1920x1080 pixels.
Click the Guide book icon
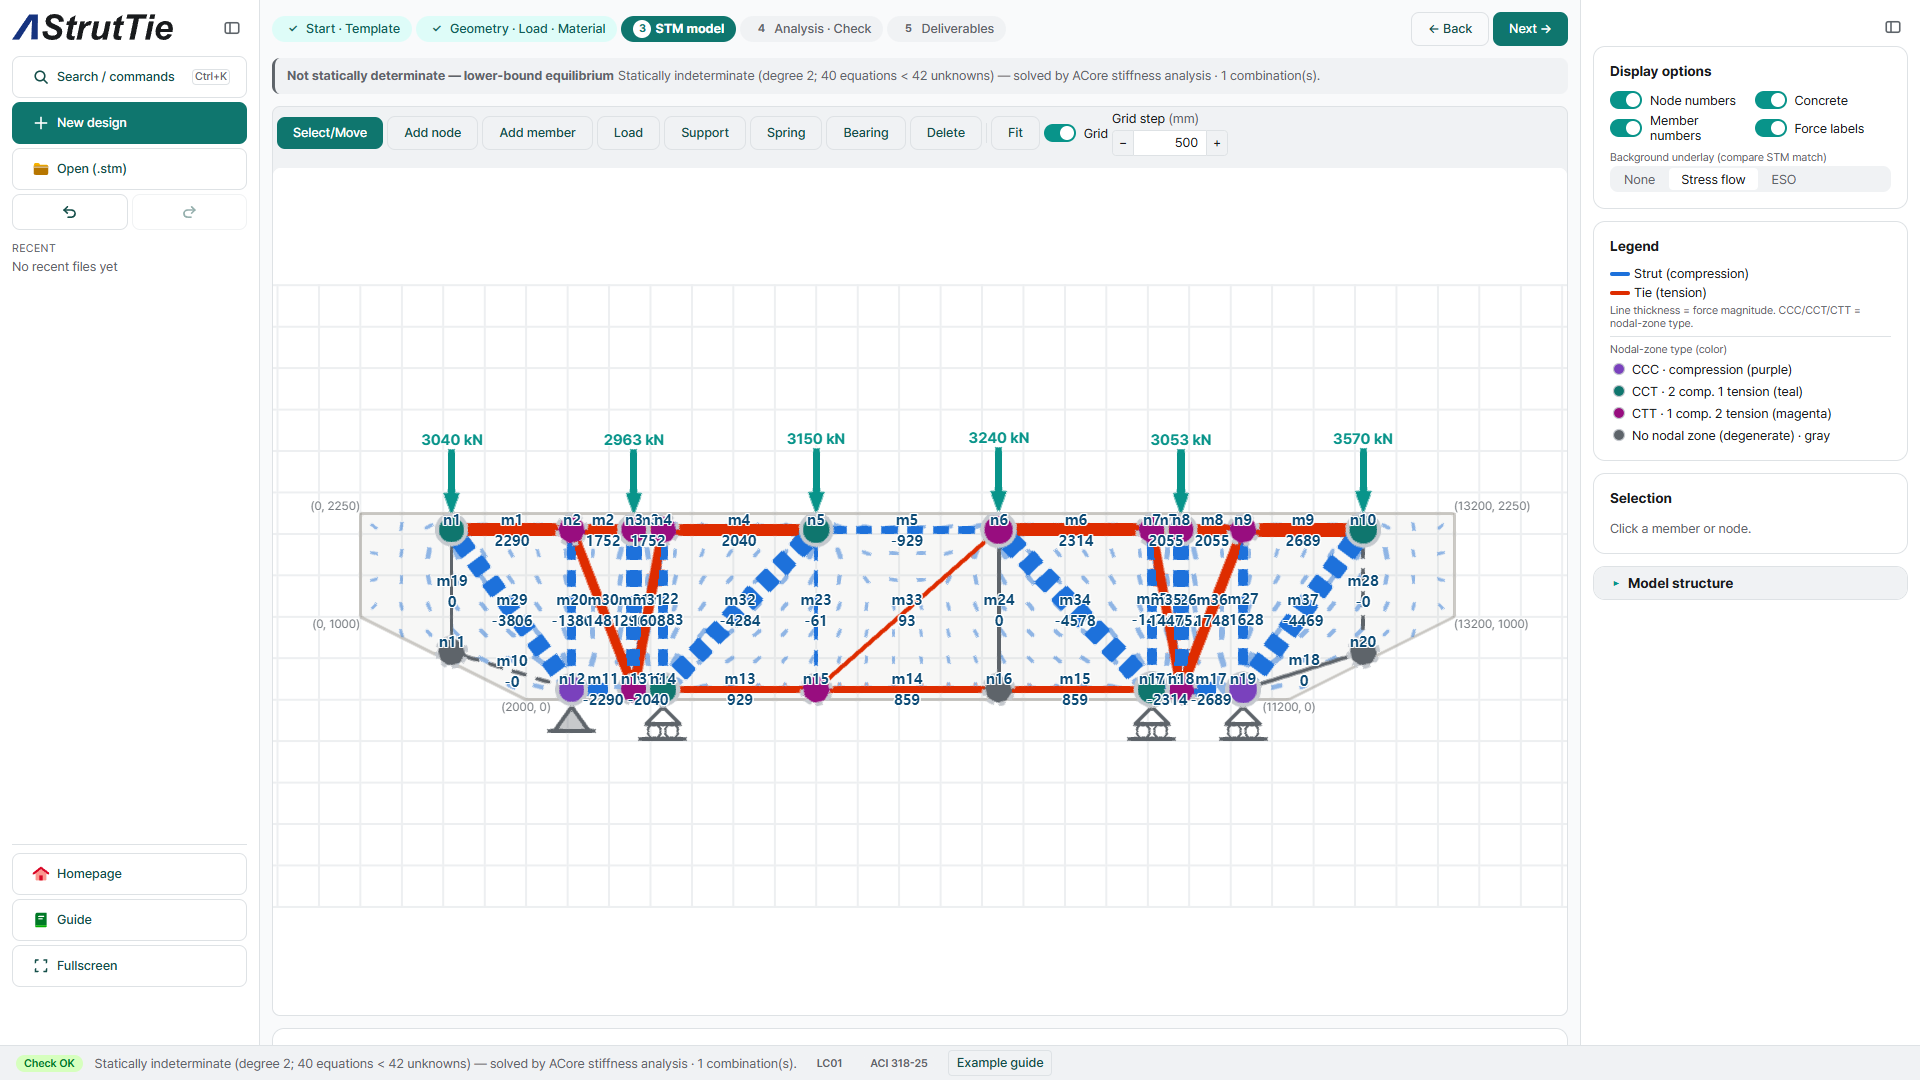click(x=41, y=920)
